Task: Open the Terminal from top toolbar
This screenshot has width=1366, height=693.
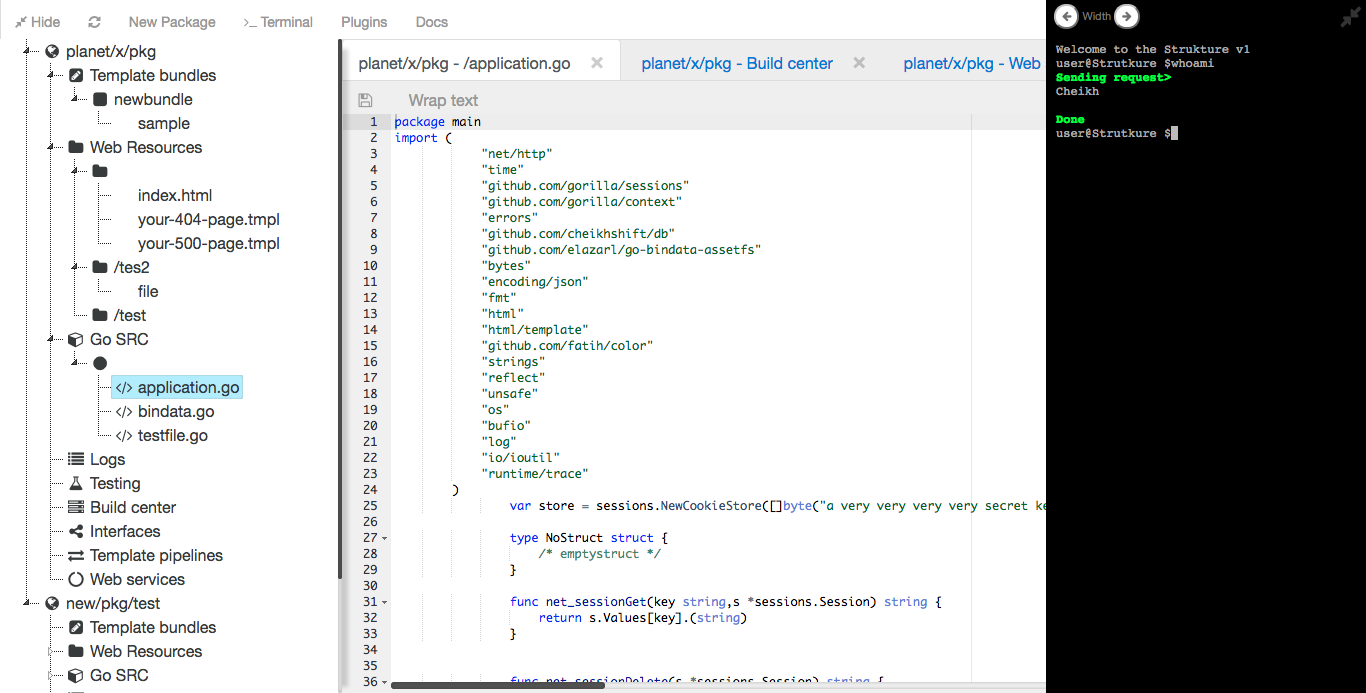Action: point(278,22)
